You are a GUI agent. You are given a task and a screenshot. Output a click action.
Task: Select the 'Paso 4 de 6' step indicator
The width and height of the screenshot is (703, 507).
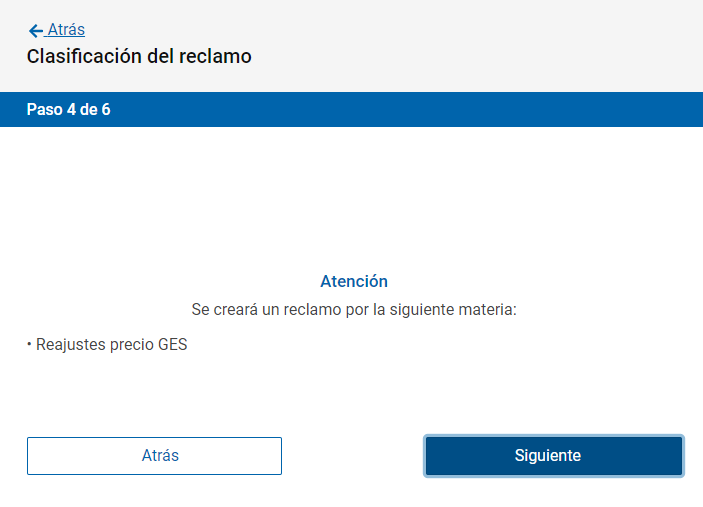click(68, 109)
